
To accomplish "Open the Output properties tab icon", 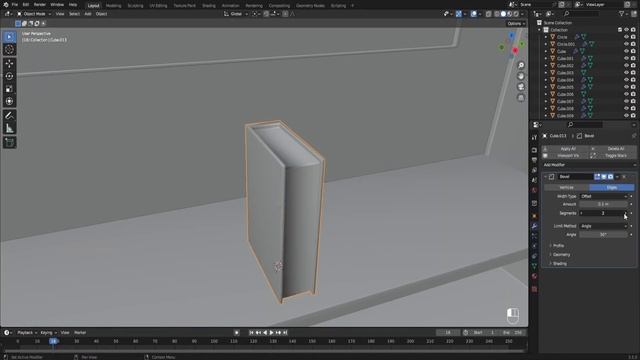I will [x=534, y=160].
